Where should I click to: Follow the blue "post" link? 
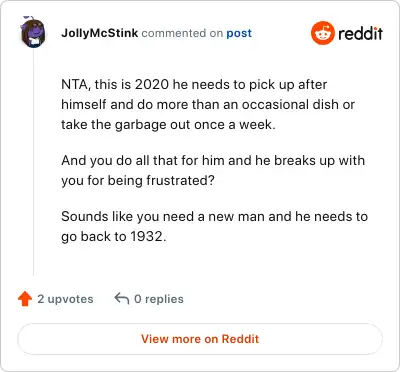point(239,34)
